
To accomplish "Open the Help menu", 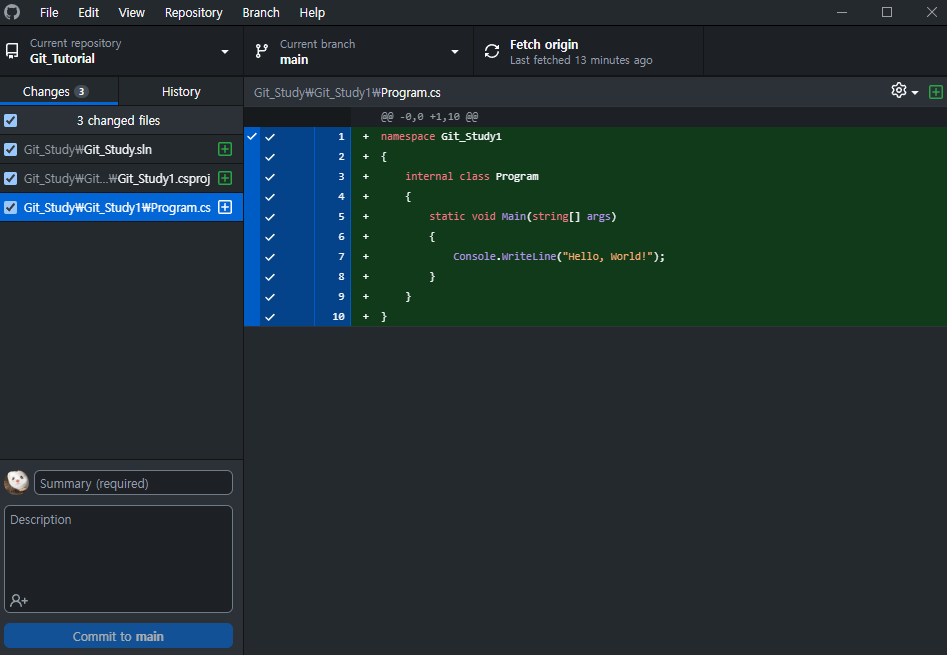I will tap(312, 12).
